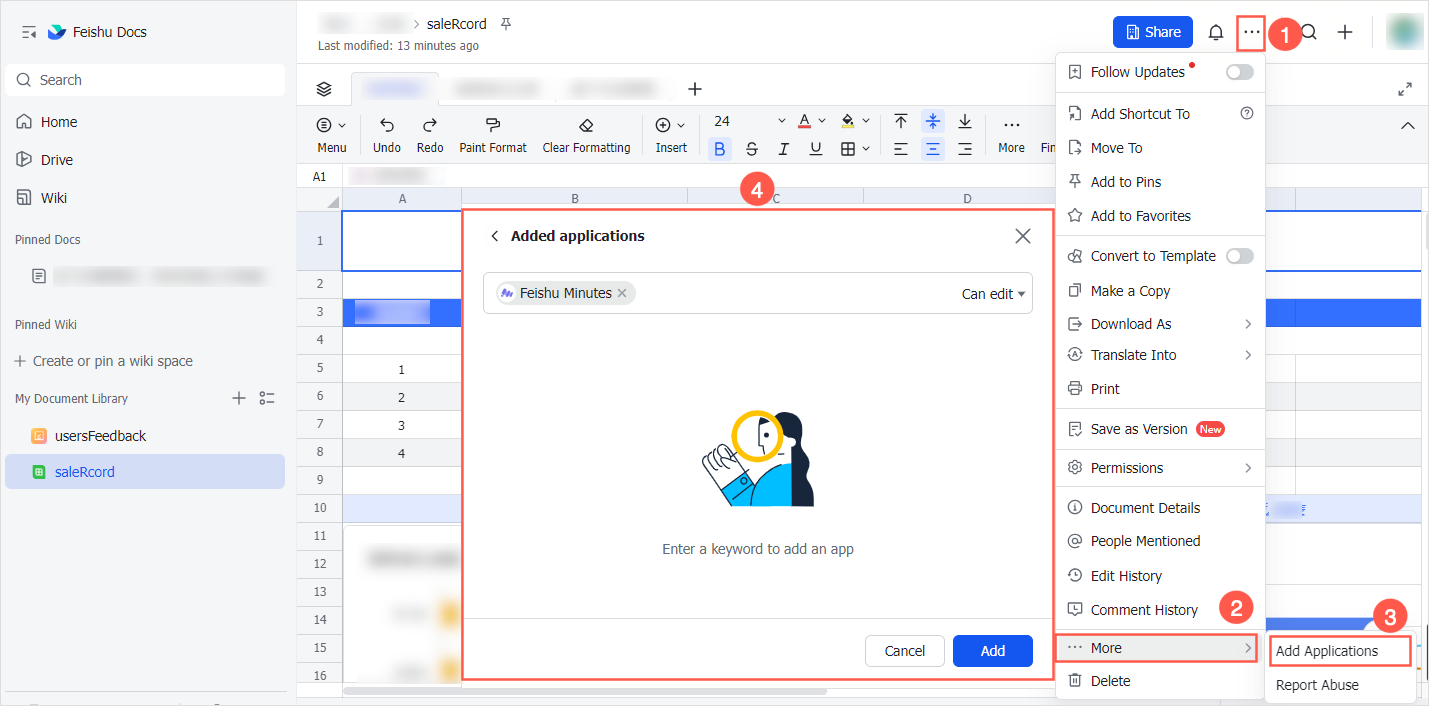Click the fullscreen expand icon

point(1405,89)
